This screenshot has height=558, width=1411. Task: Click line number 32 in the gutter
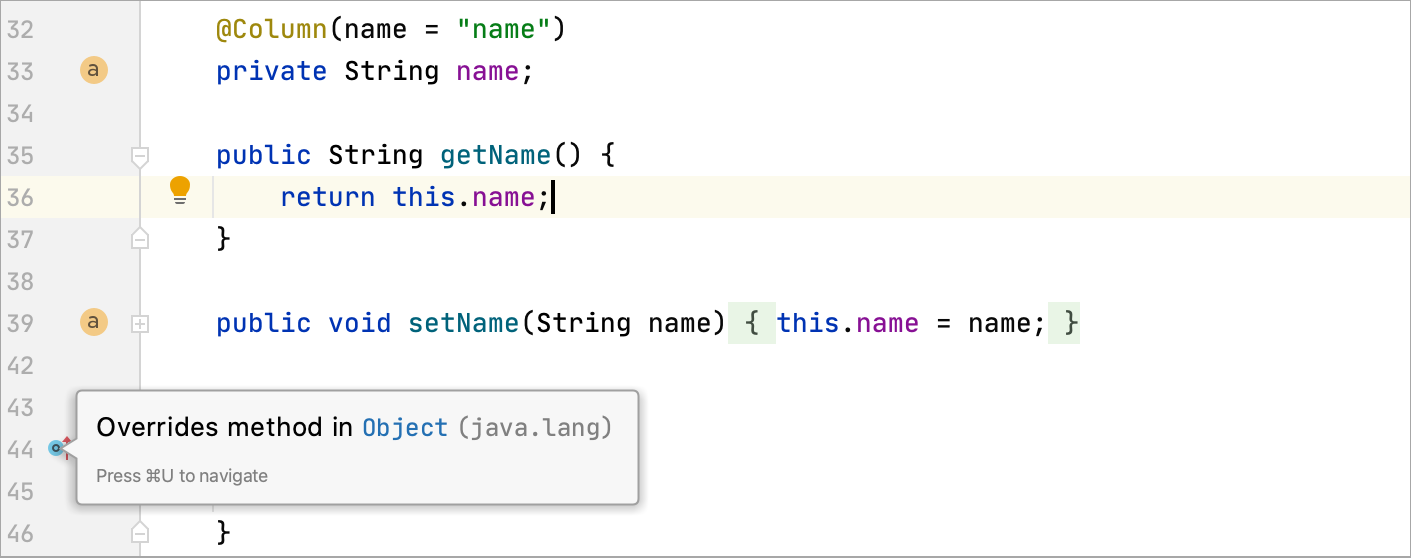coord(20,29)
